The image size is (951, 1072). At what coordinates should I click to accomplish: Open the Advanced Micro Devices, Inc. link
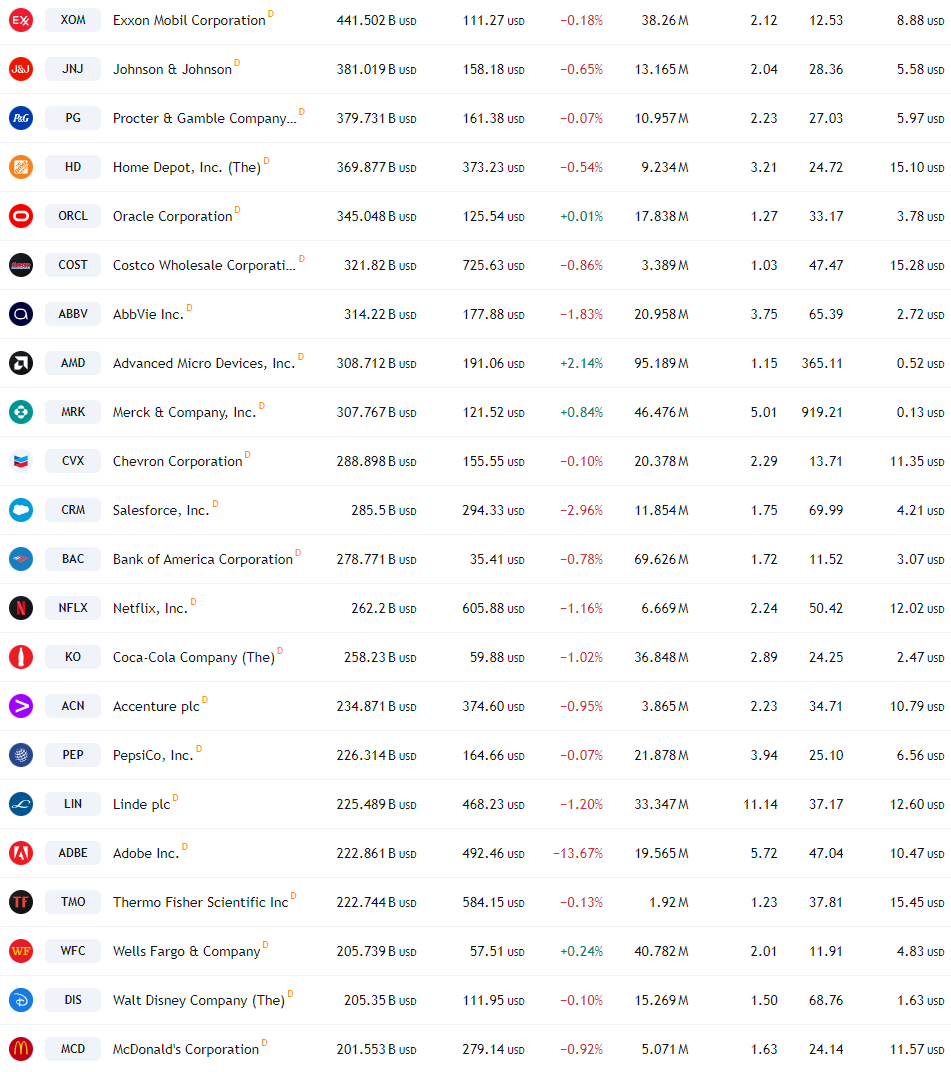point(204,364)
